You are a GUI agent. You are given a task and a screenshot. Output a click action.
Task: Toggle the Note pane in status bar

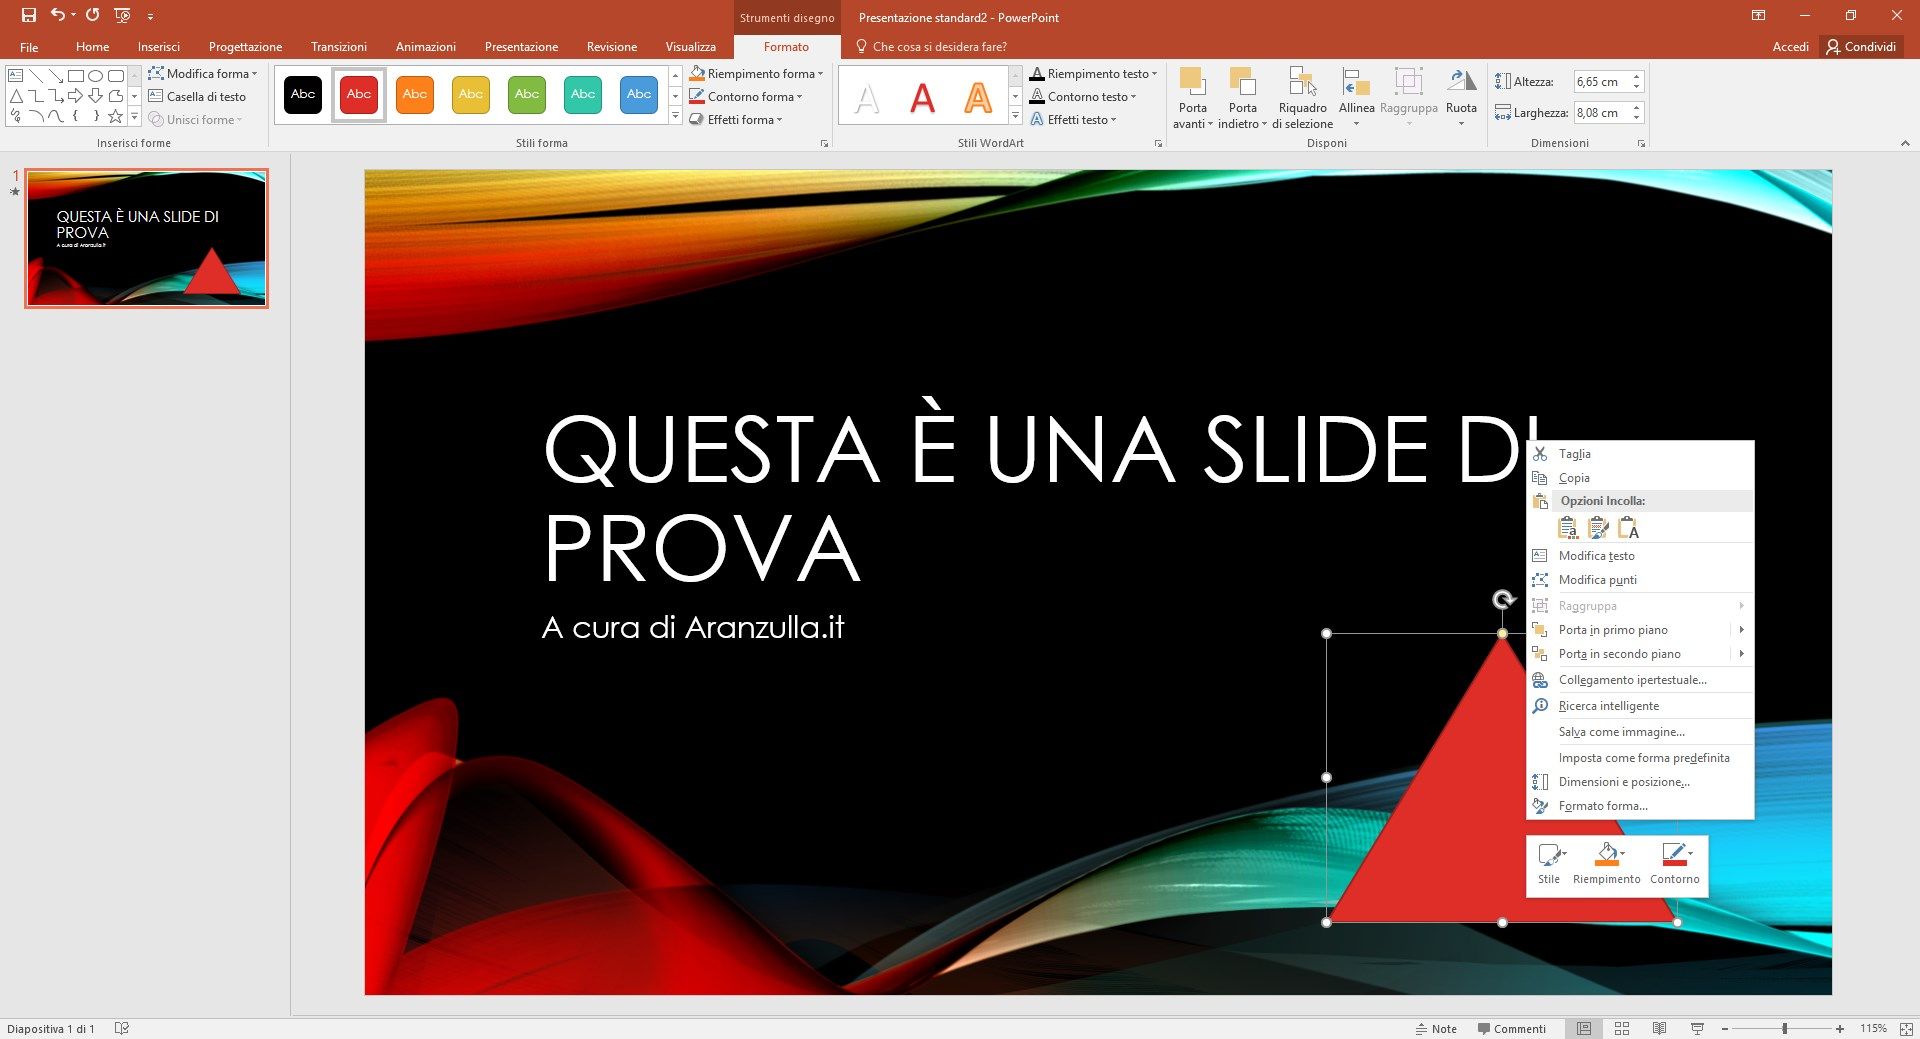(x=1436, y=1028)
